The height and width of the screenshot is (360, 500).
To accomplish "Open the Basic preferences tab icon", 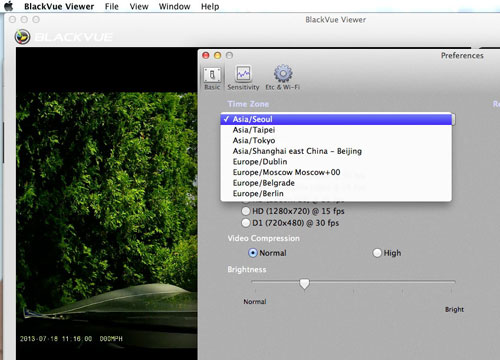I will [212, 75].
